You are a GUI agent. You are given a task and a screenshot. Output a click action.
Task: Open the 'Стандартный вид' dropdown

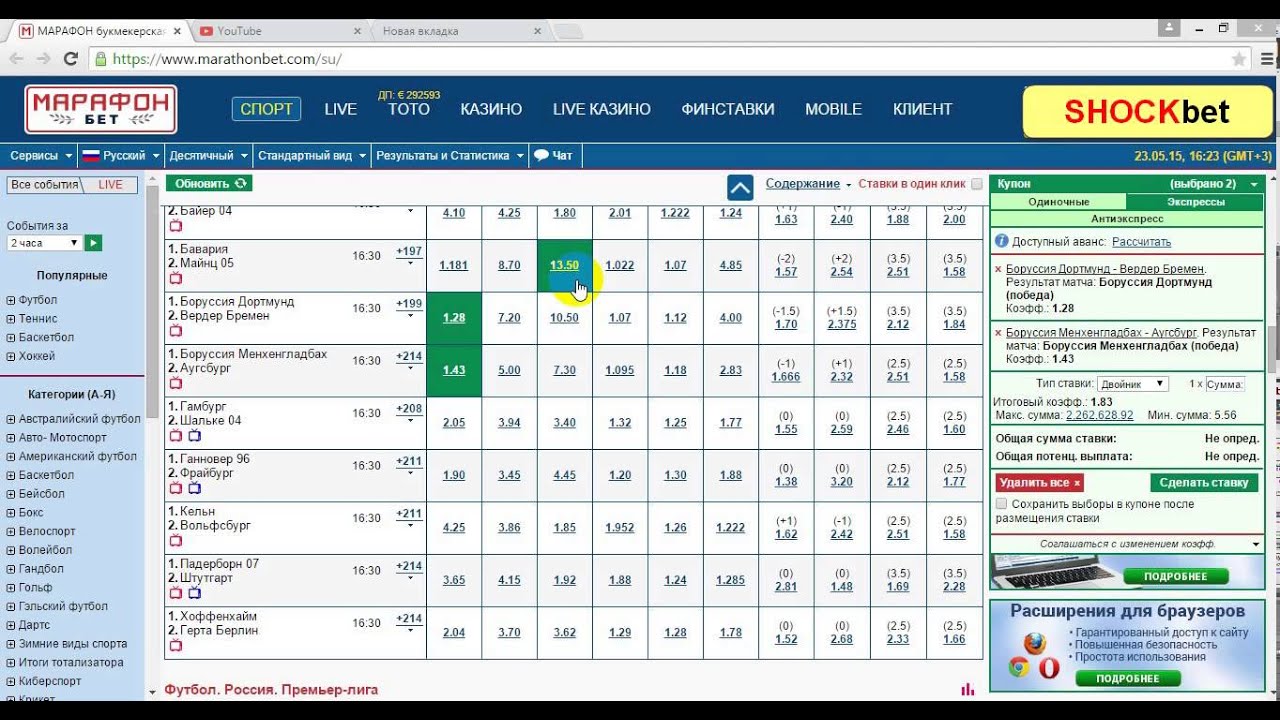(312, 155)
